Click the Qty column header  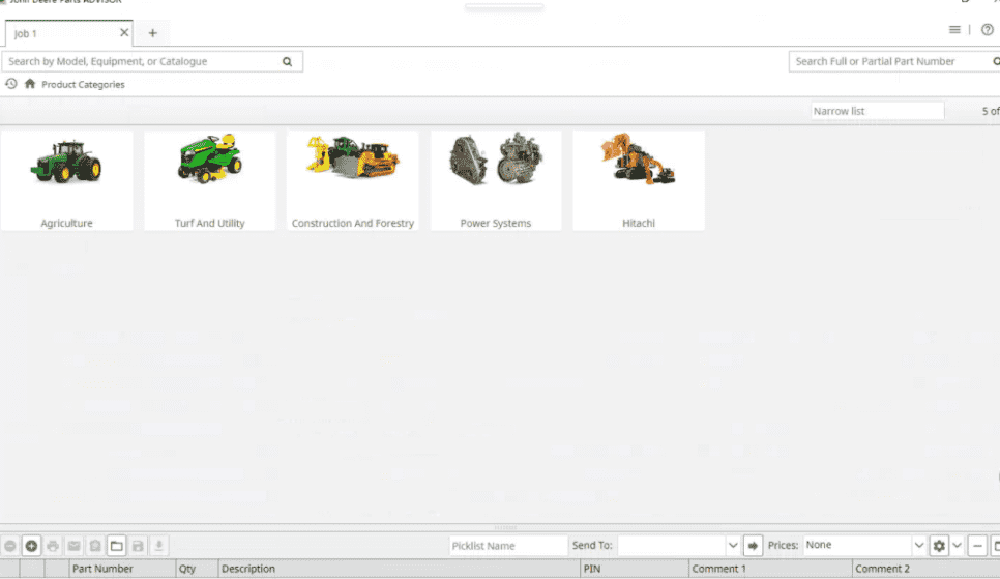click(x=197, y=569)
